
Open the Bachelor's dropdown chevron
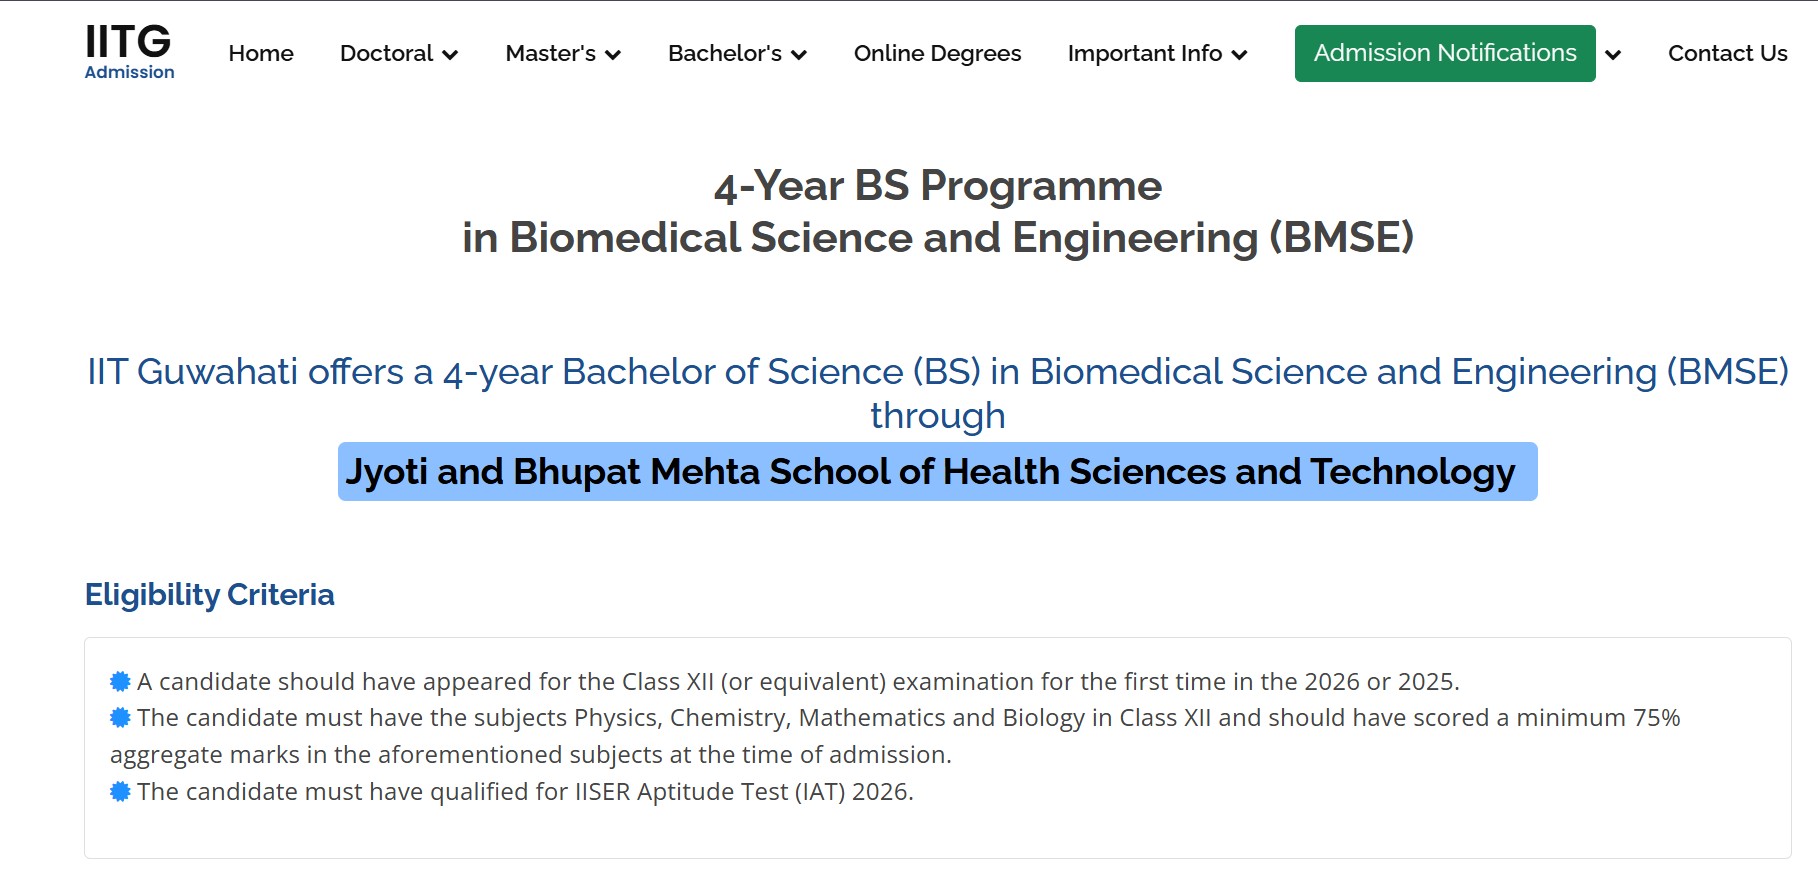(799, 55)
